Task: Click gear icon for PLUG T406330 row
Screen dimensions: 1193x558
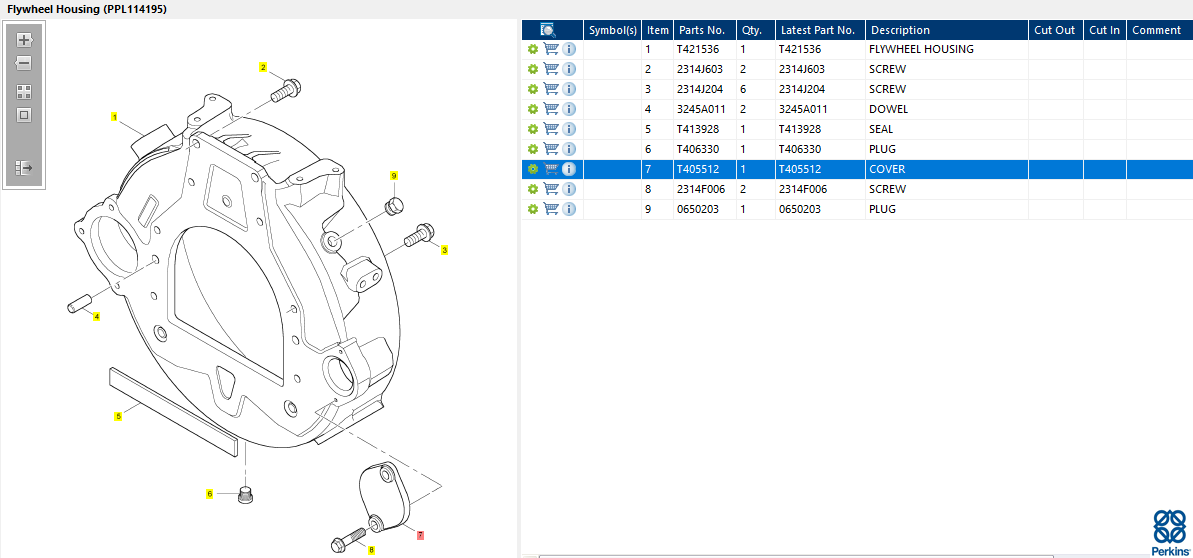Action: (533, 149)
